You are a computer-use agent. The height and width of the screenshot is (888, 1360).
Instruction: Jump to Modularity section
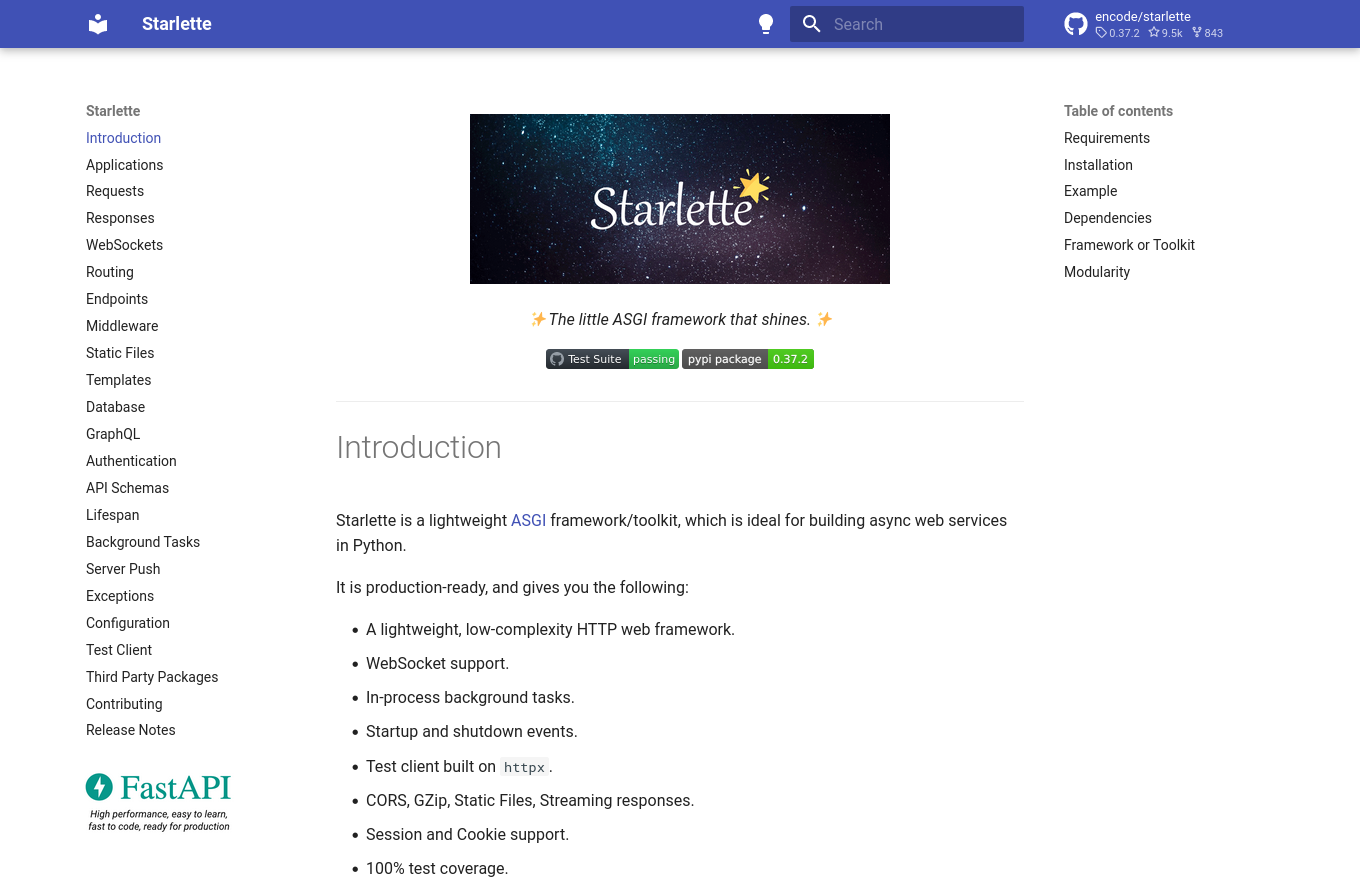1097,272
